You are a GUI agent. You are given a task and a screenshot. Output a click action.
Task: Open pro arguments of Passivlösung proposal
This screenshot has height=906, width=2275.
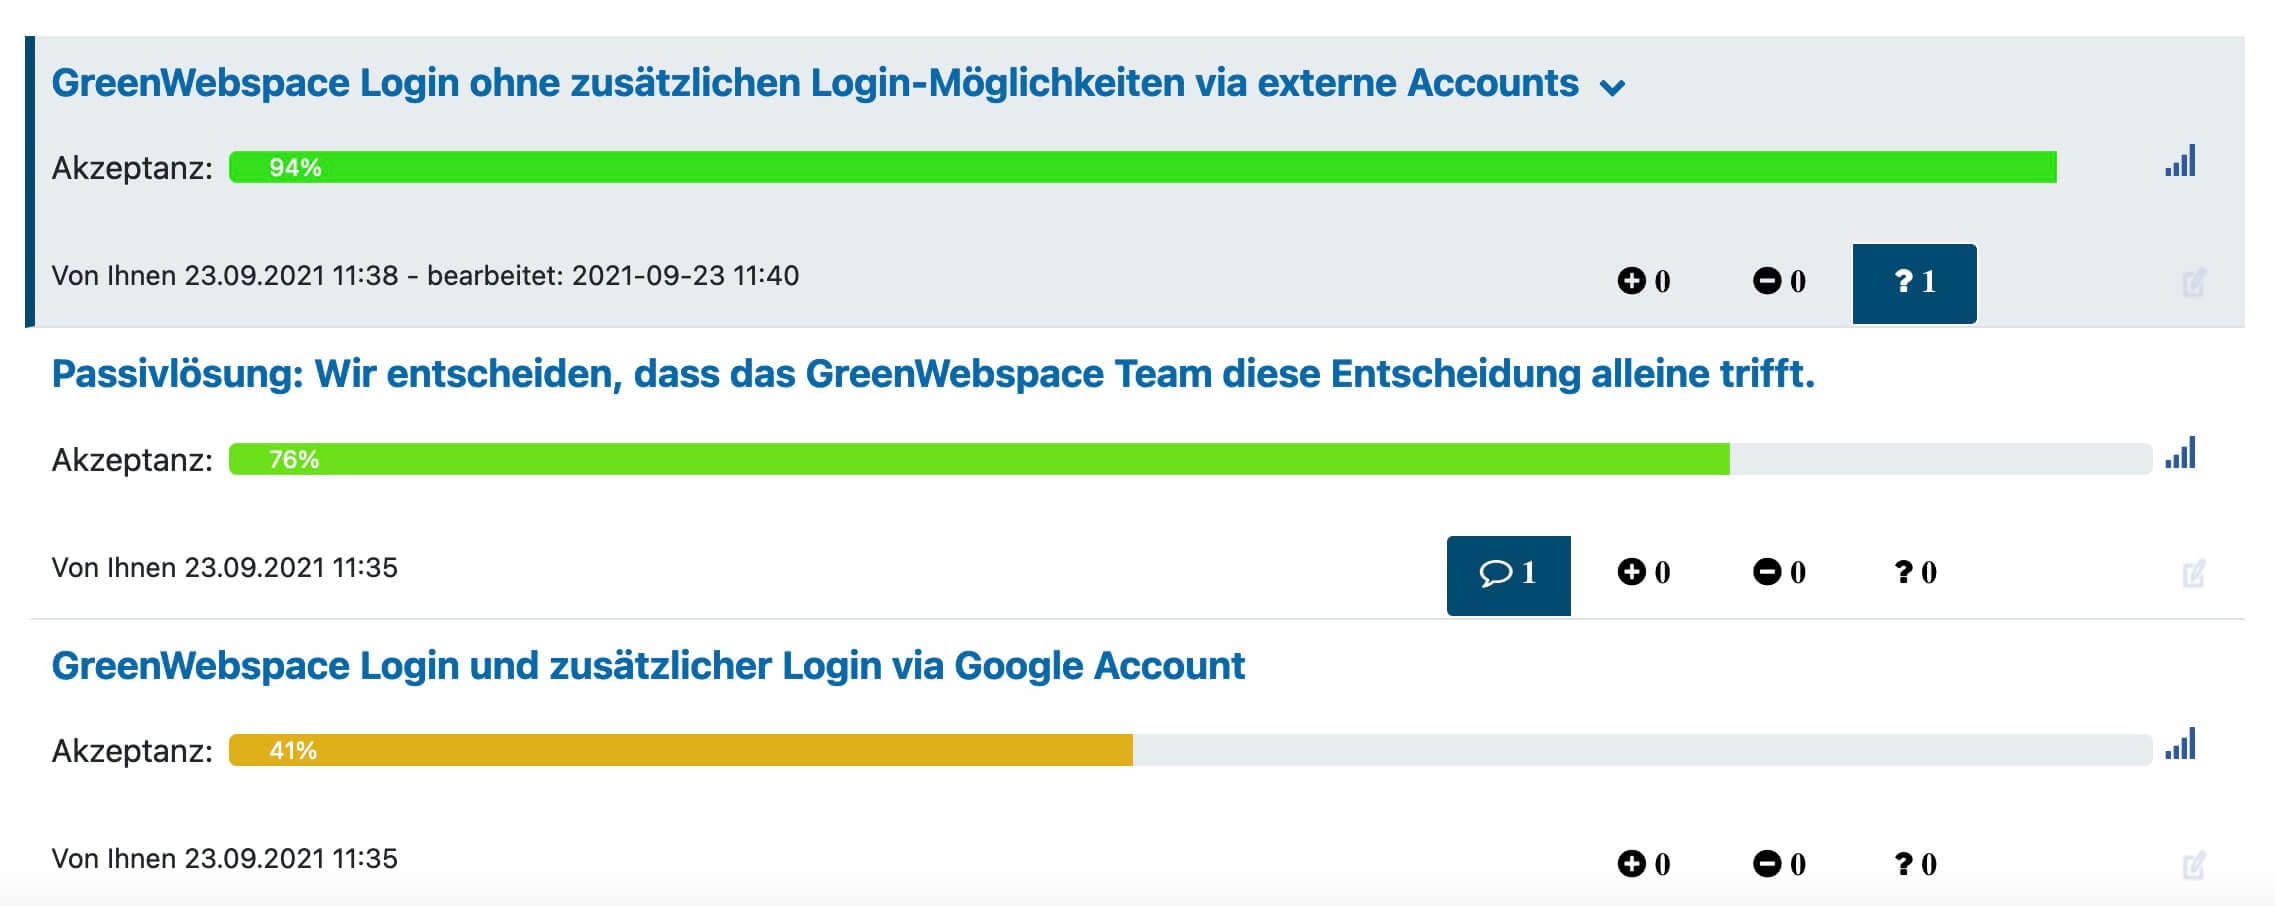click(1643, 573)
